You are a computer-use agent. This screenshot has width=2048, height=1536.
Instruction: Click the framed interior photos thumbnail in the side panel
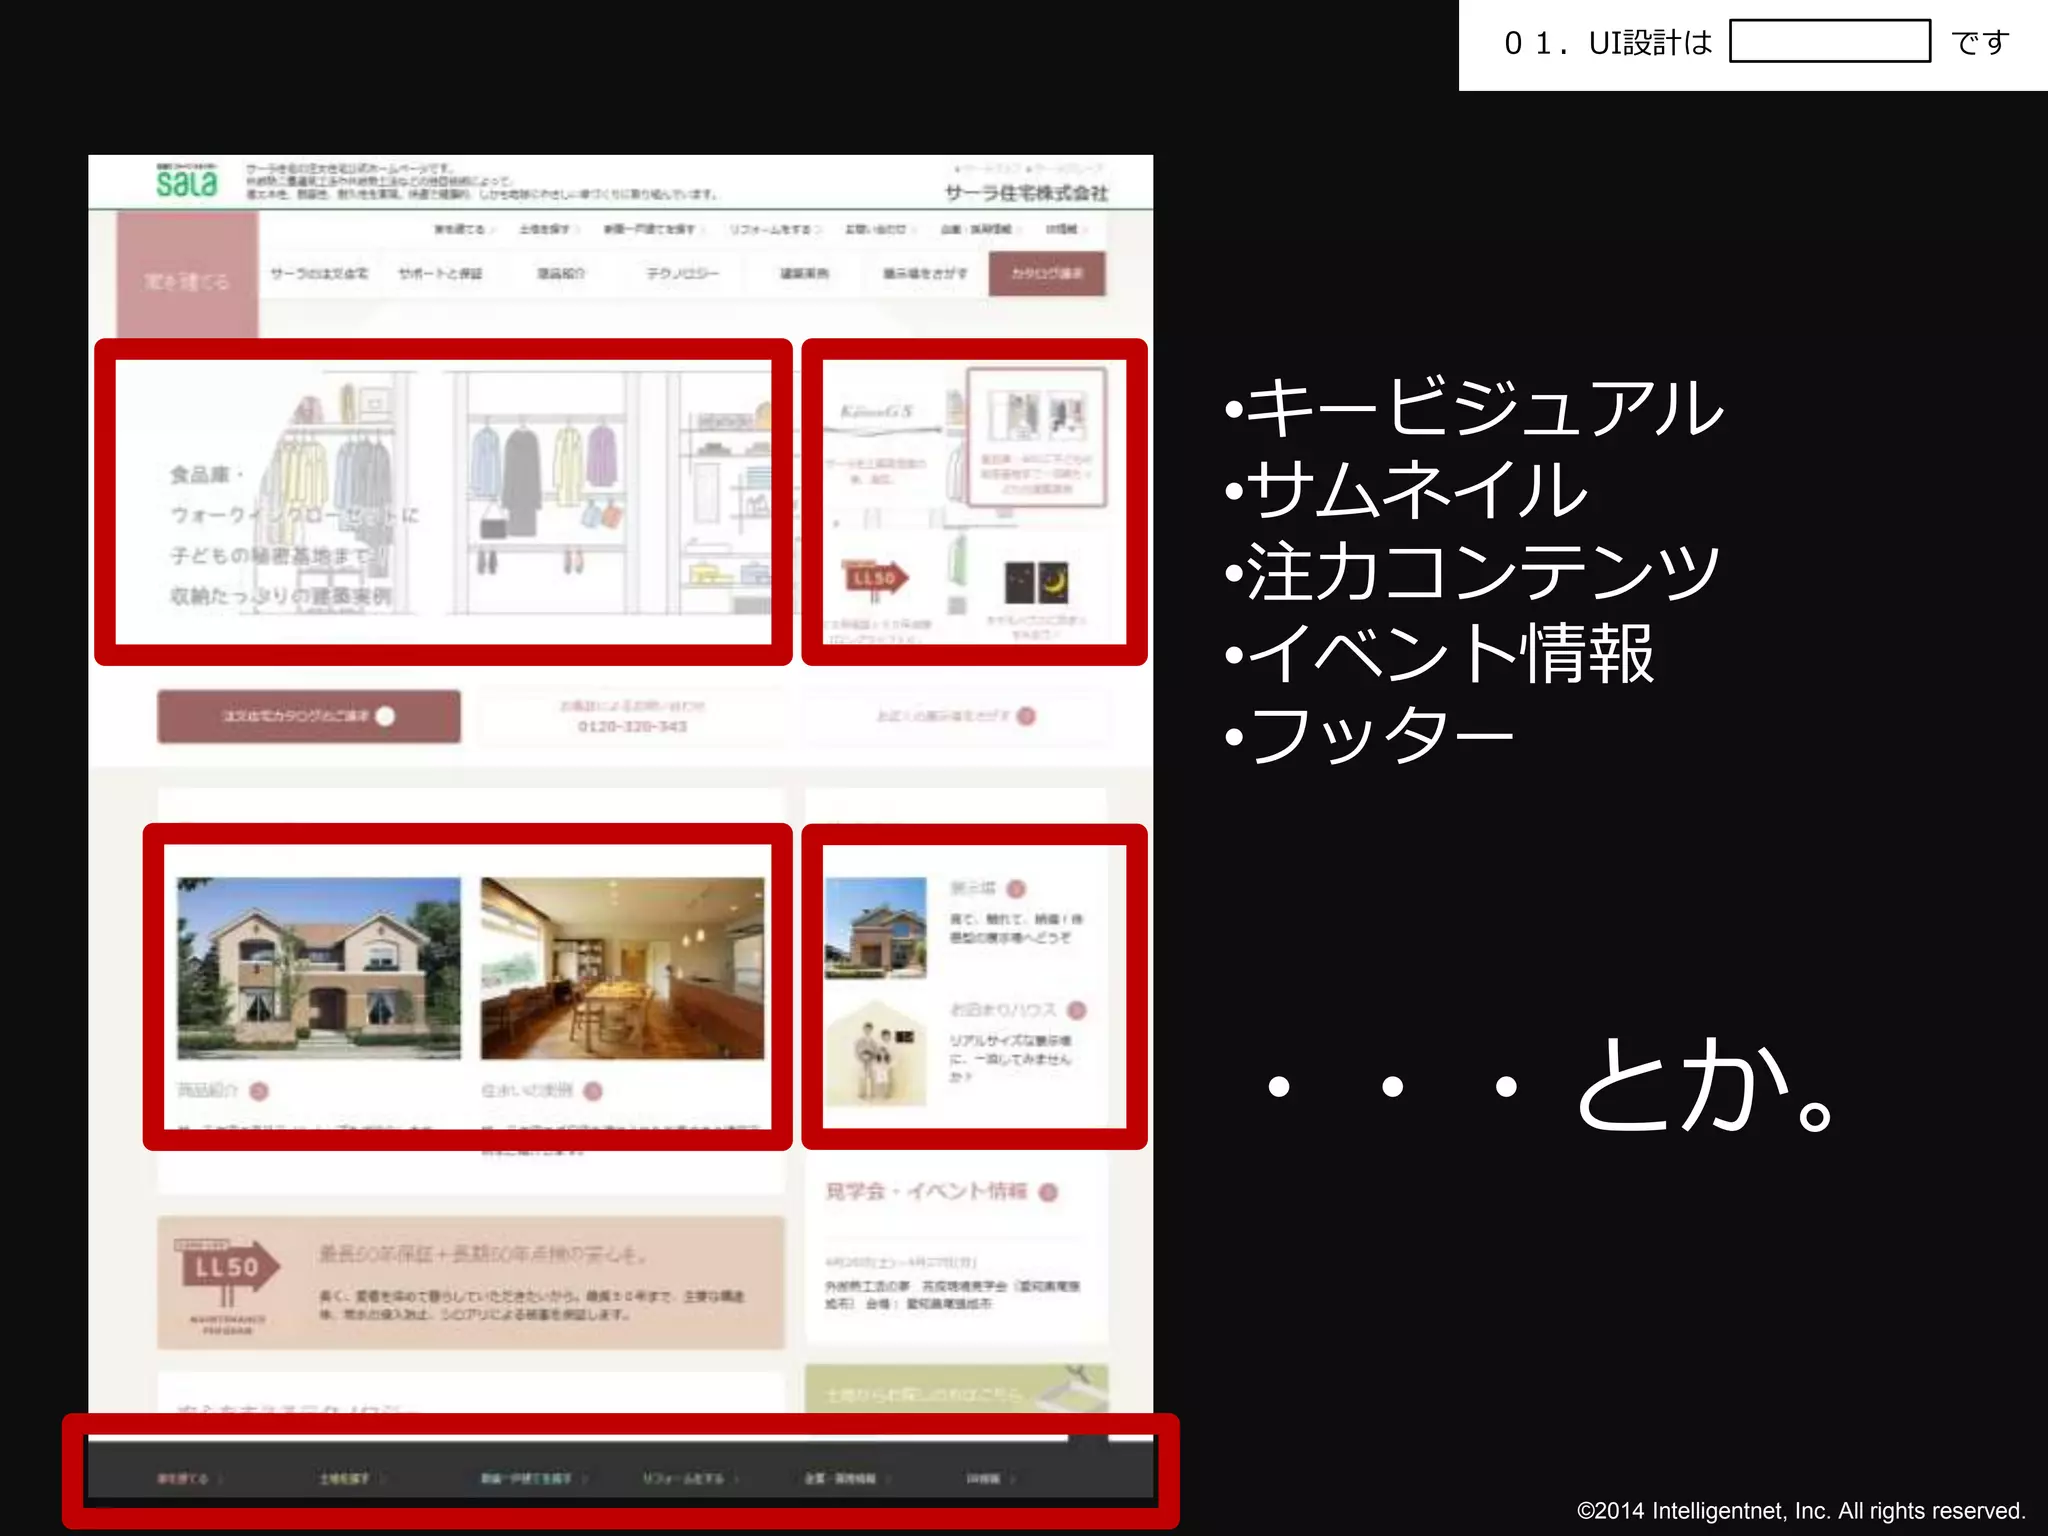[x=1037, y=437]
